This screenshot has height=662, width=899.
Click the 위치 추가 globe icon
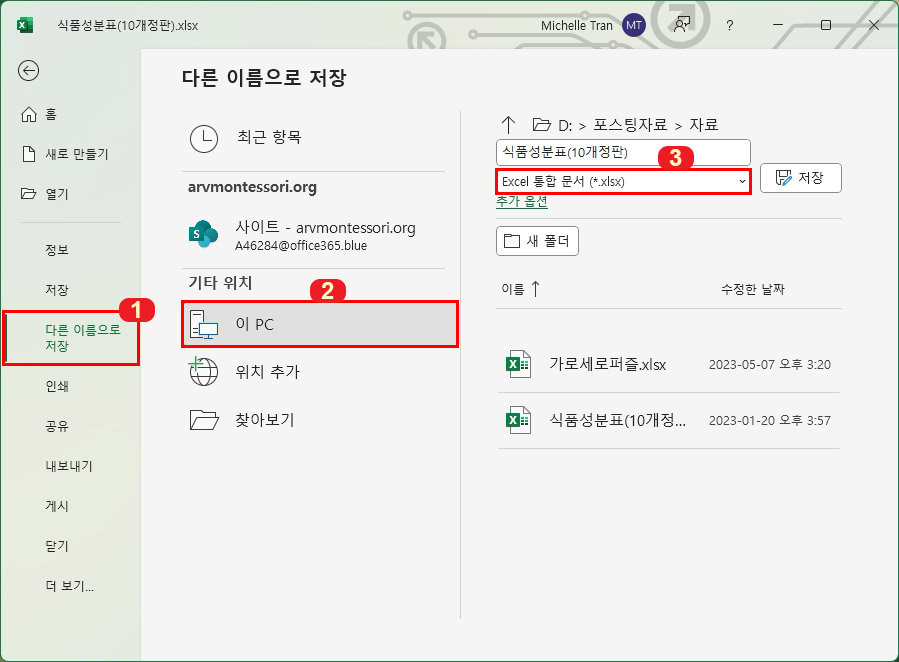click(205, 372)
